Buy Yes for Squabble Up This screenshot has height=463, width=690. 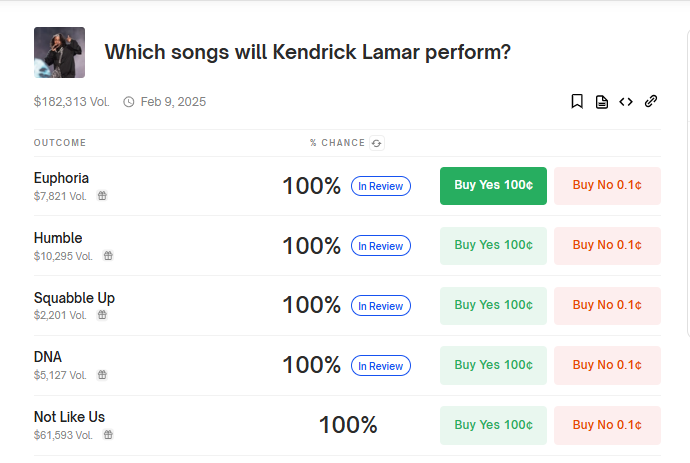point(493,305)
